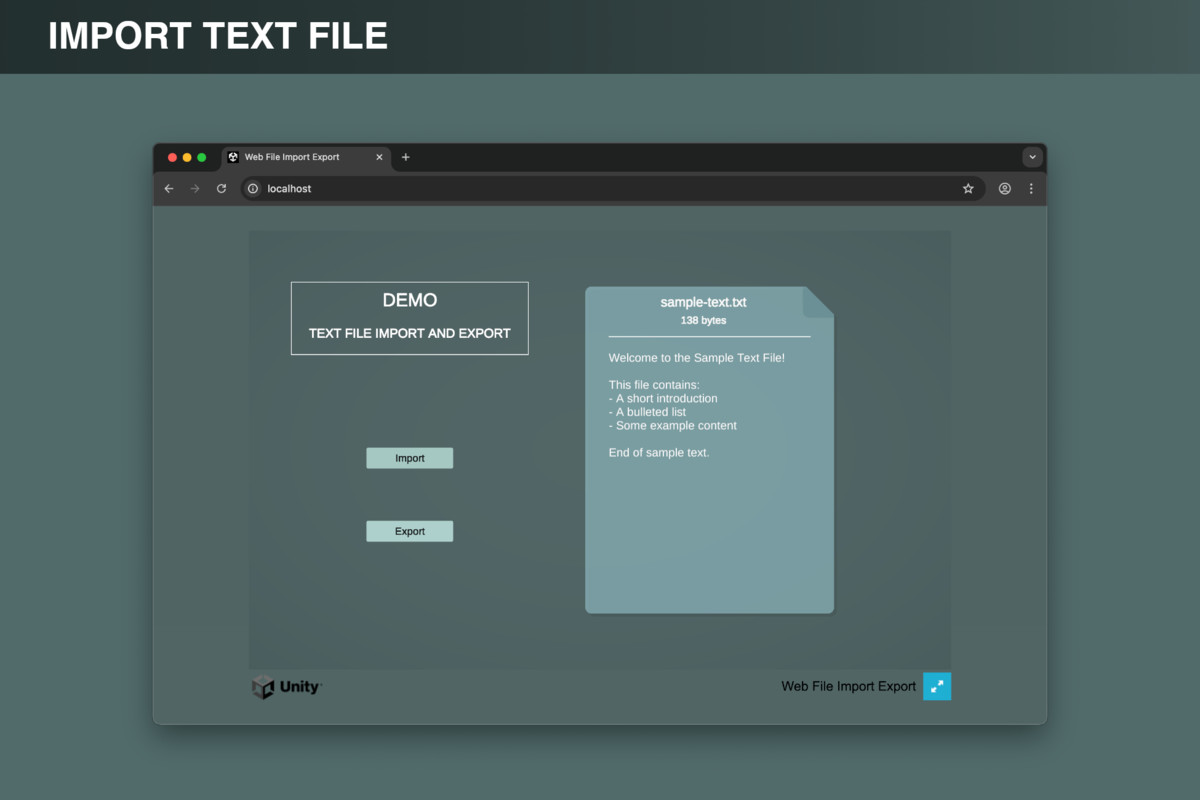Click the Import button
Image resolution: width=1200 pixels, height=800 pixels.
[x=409, y=457]
